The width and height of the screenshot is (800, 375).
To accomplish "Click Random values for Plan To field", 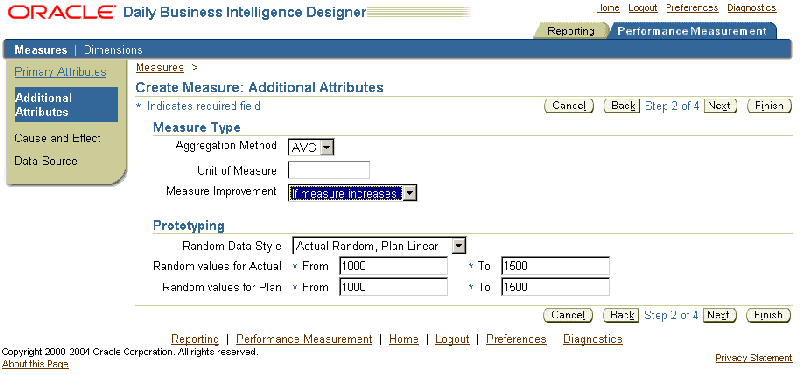I will pyautogui.click(x=555, y=287).
